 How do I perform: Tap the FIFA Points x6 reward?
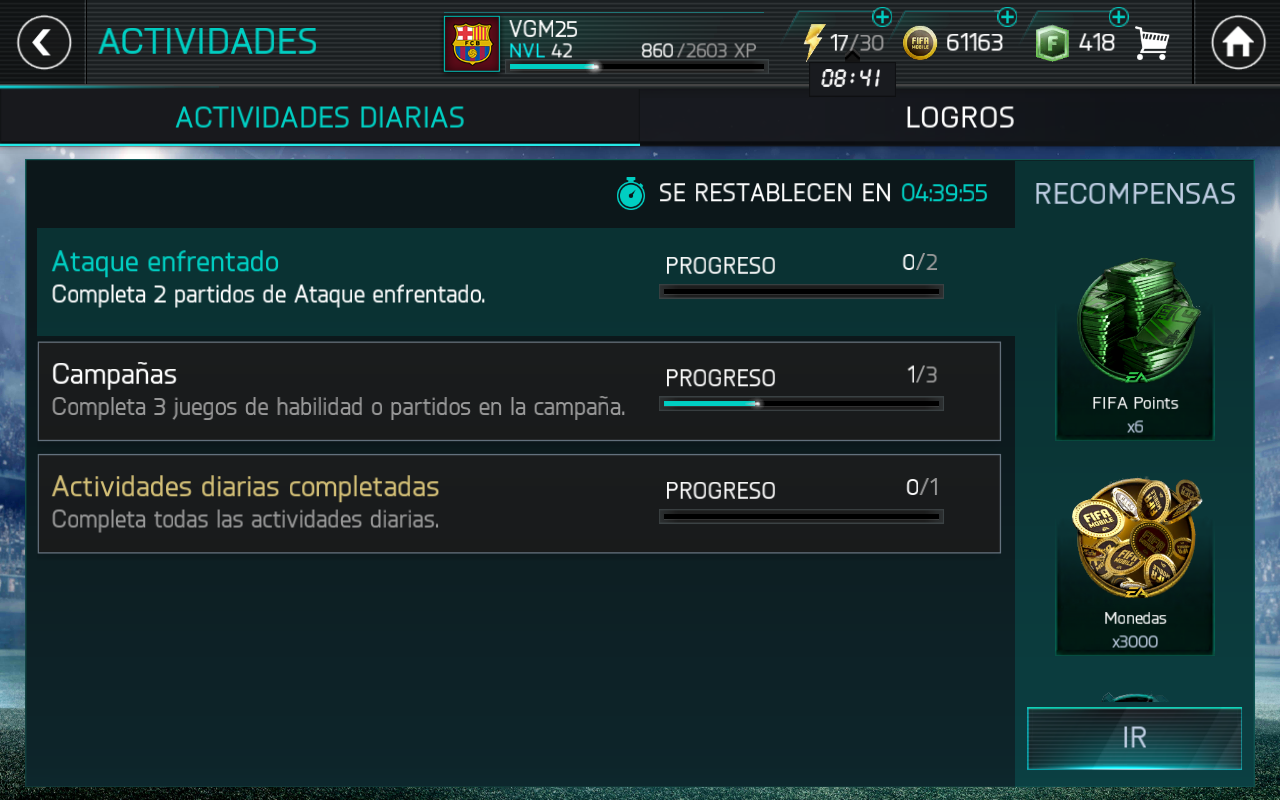[x=1135, y=347]
